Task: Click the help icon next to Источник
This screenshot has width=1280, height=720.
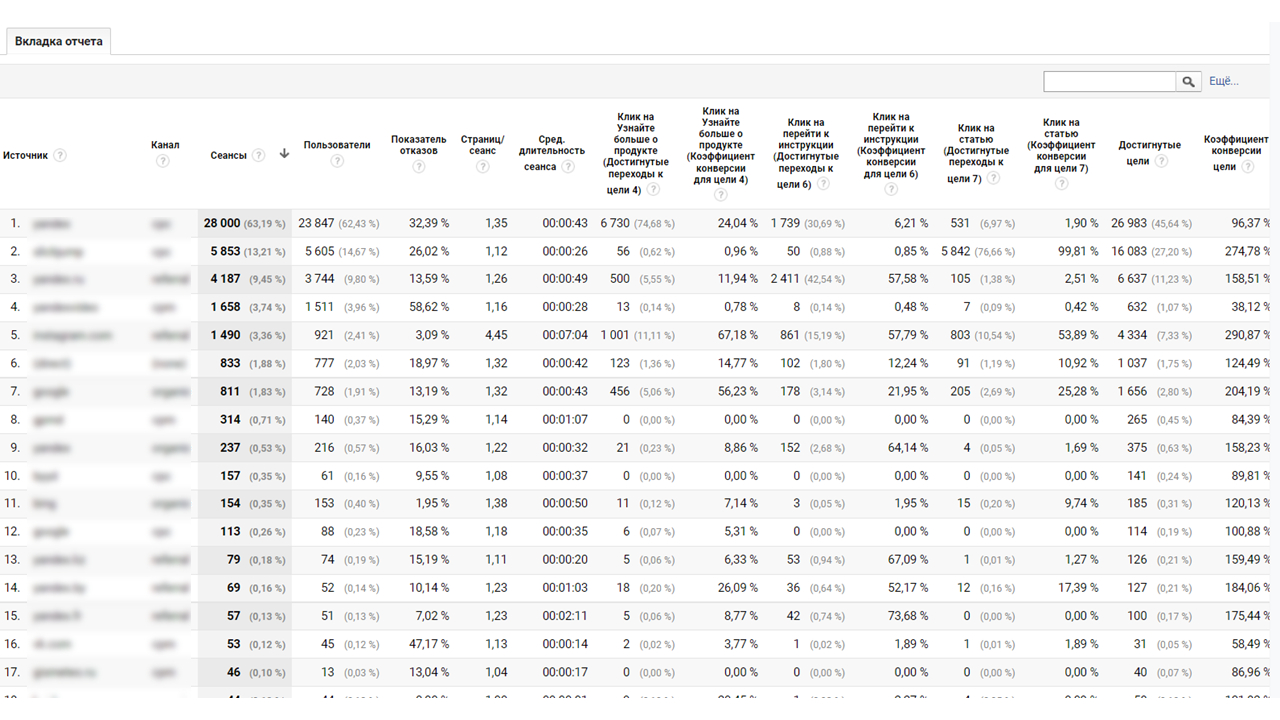Action: (60, 156)
